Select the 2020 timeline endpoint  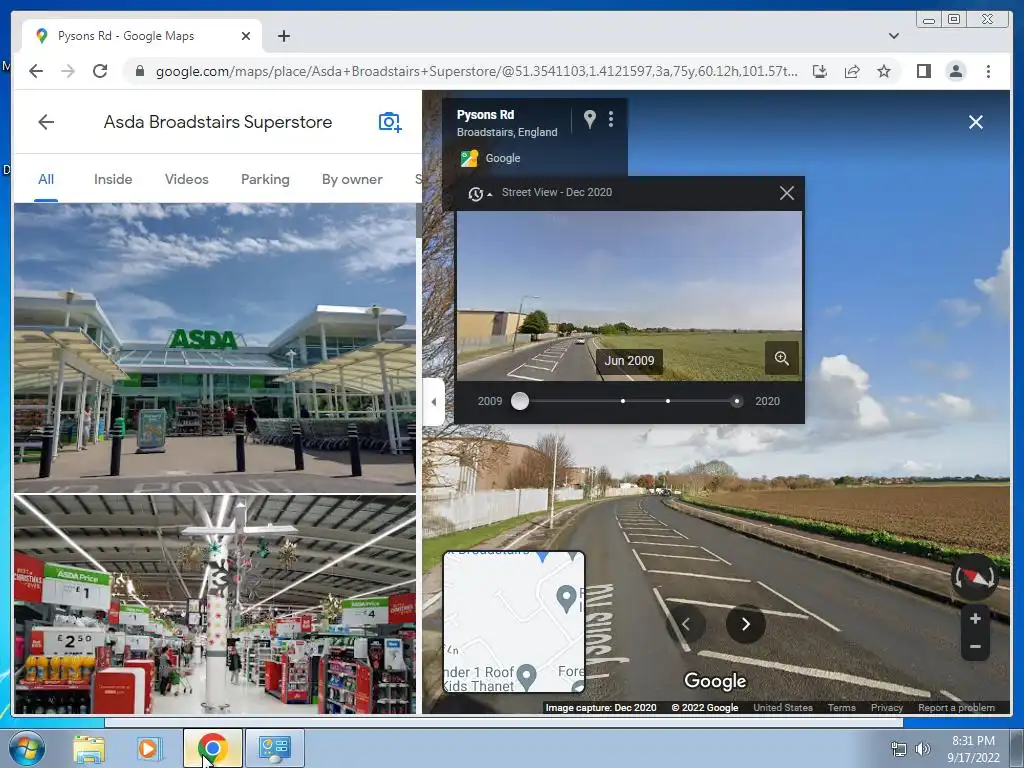(737, 401)
